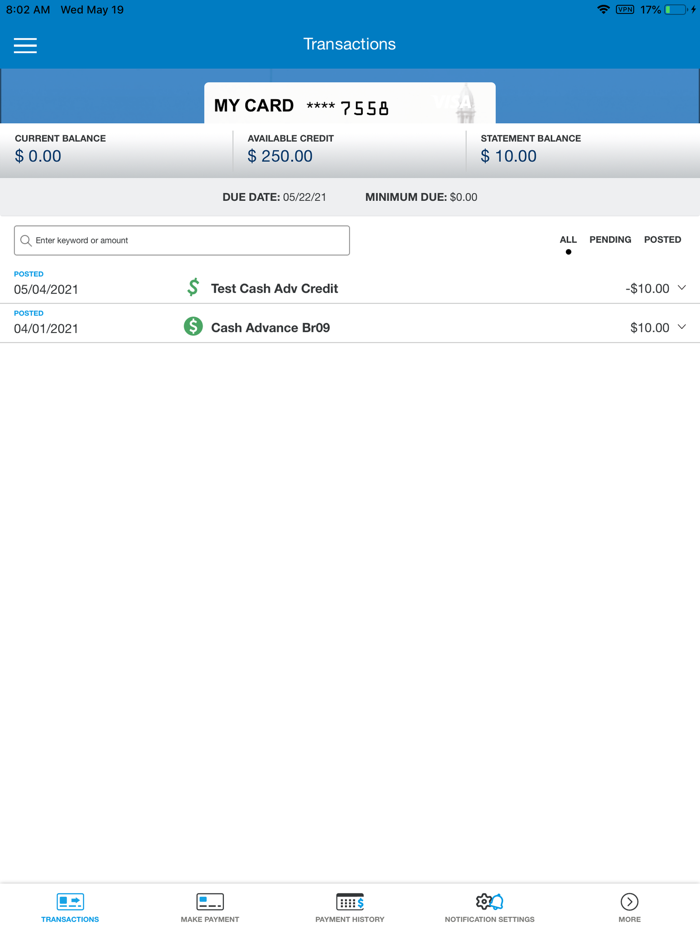Switch to the POSTED filter tab

coord(662,239)
